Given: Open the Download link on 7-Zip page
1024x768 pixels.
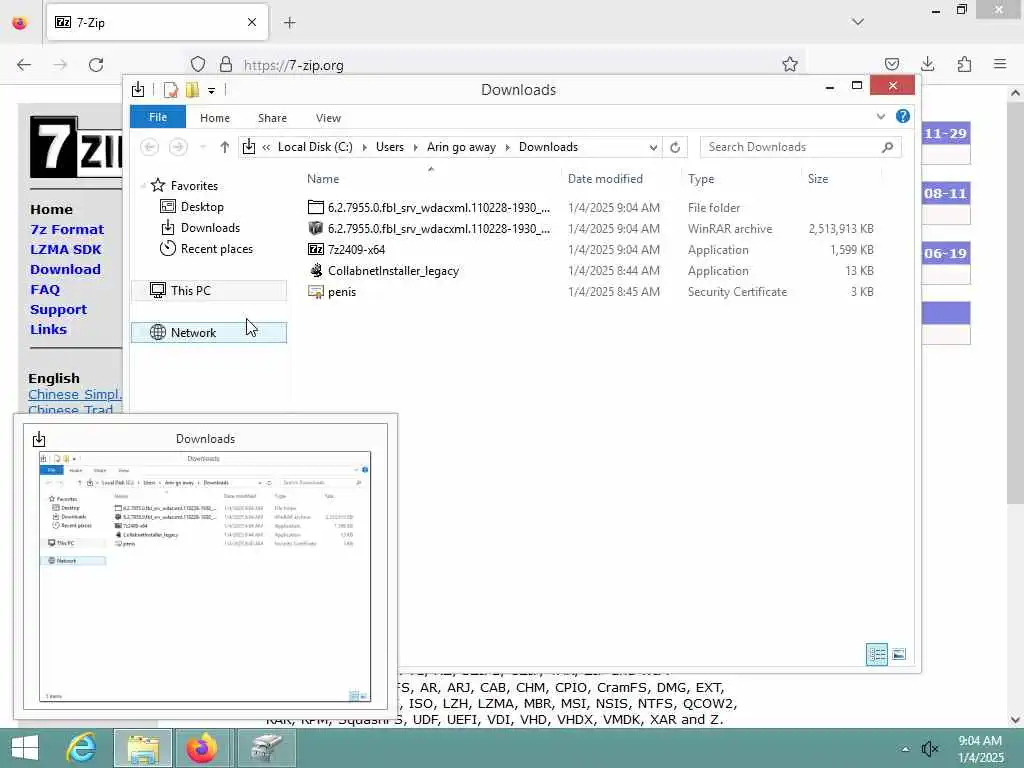Looking at the screenshot, I should coord(65,270).
